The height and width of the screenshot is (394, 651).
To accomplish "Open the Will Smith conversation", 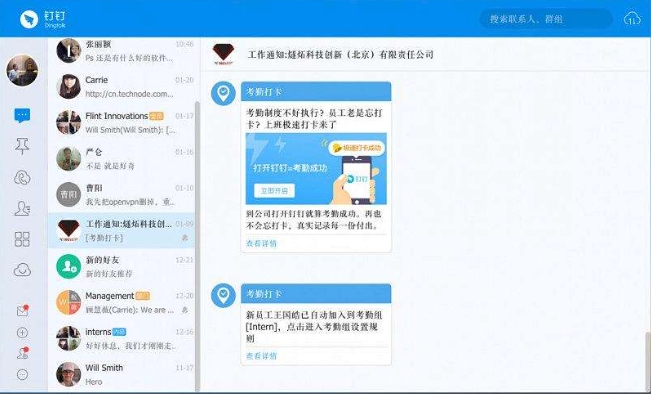I will [122, 374].
